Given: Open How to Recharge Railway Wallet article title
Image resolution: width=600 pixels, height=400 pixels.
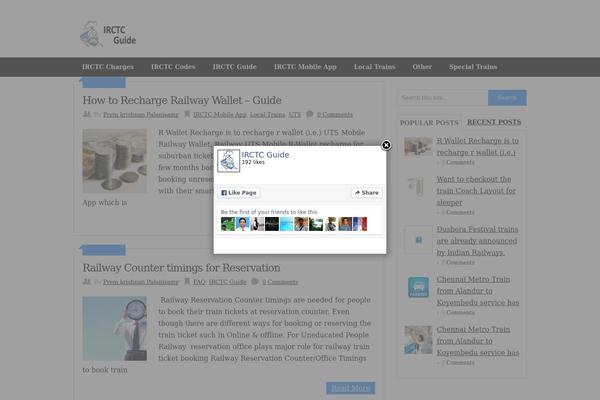Looking at the screenshot, I should tap(182, 100).
